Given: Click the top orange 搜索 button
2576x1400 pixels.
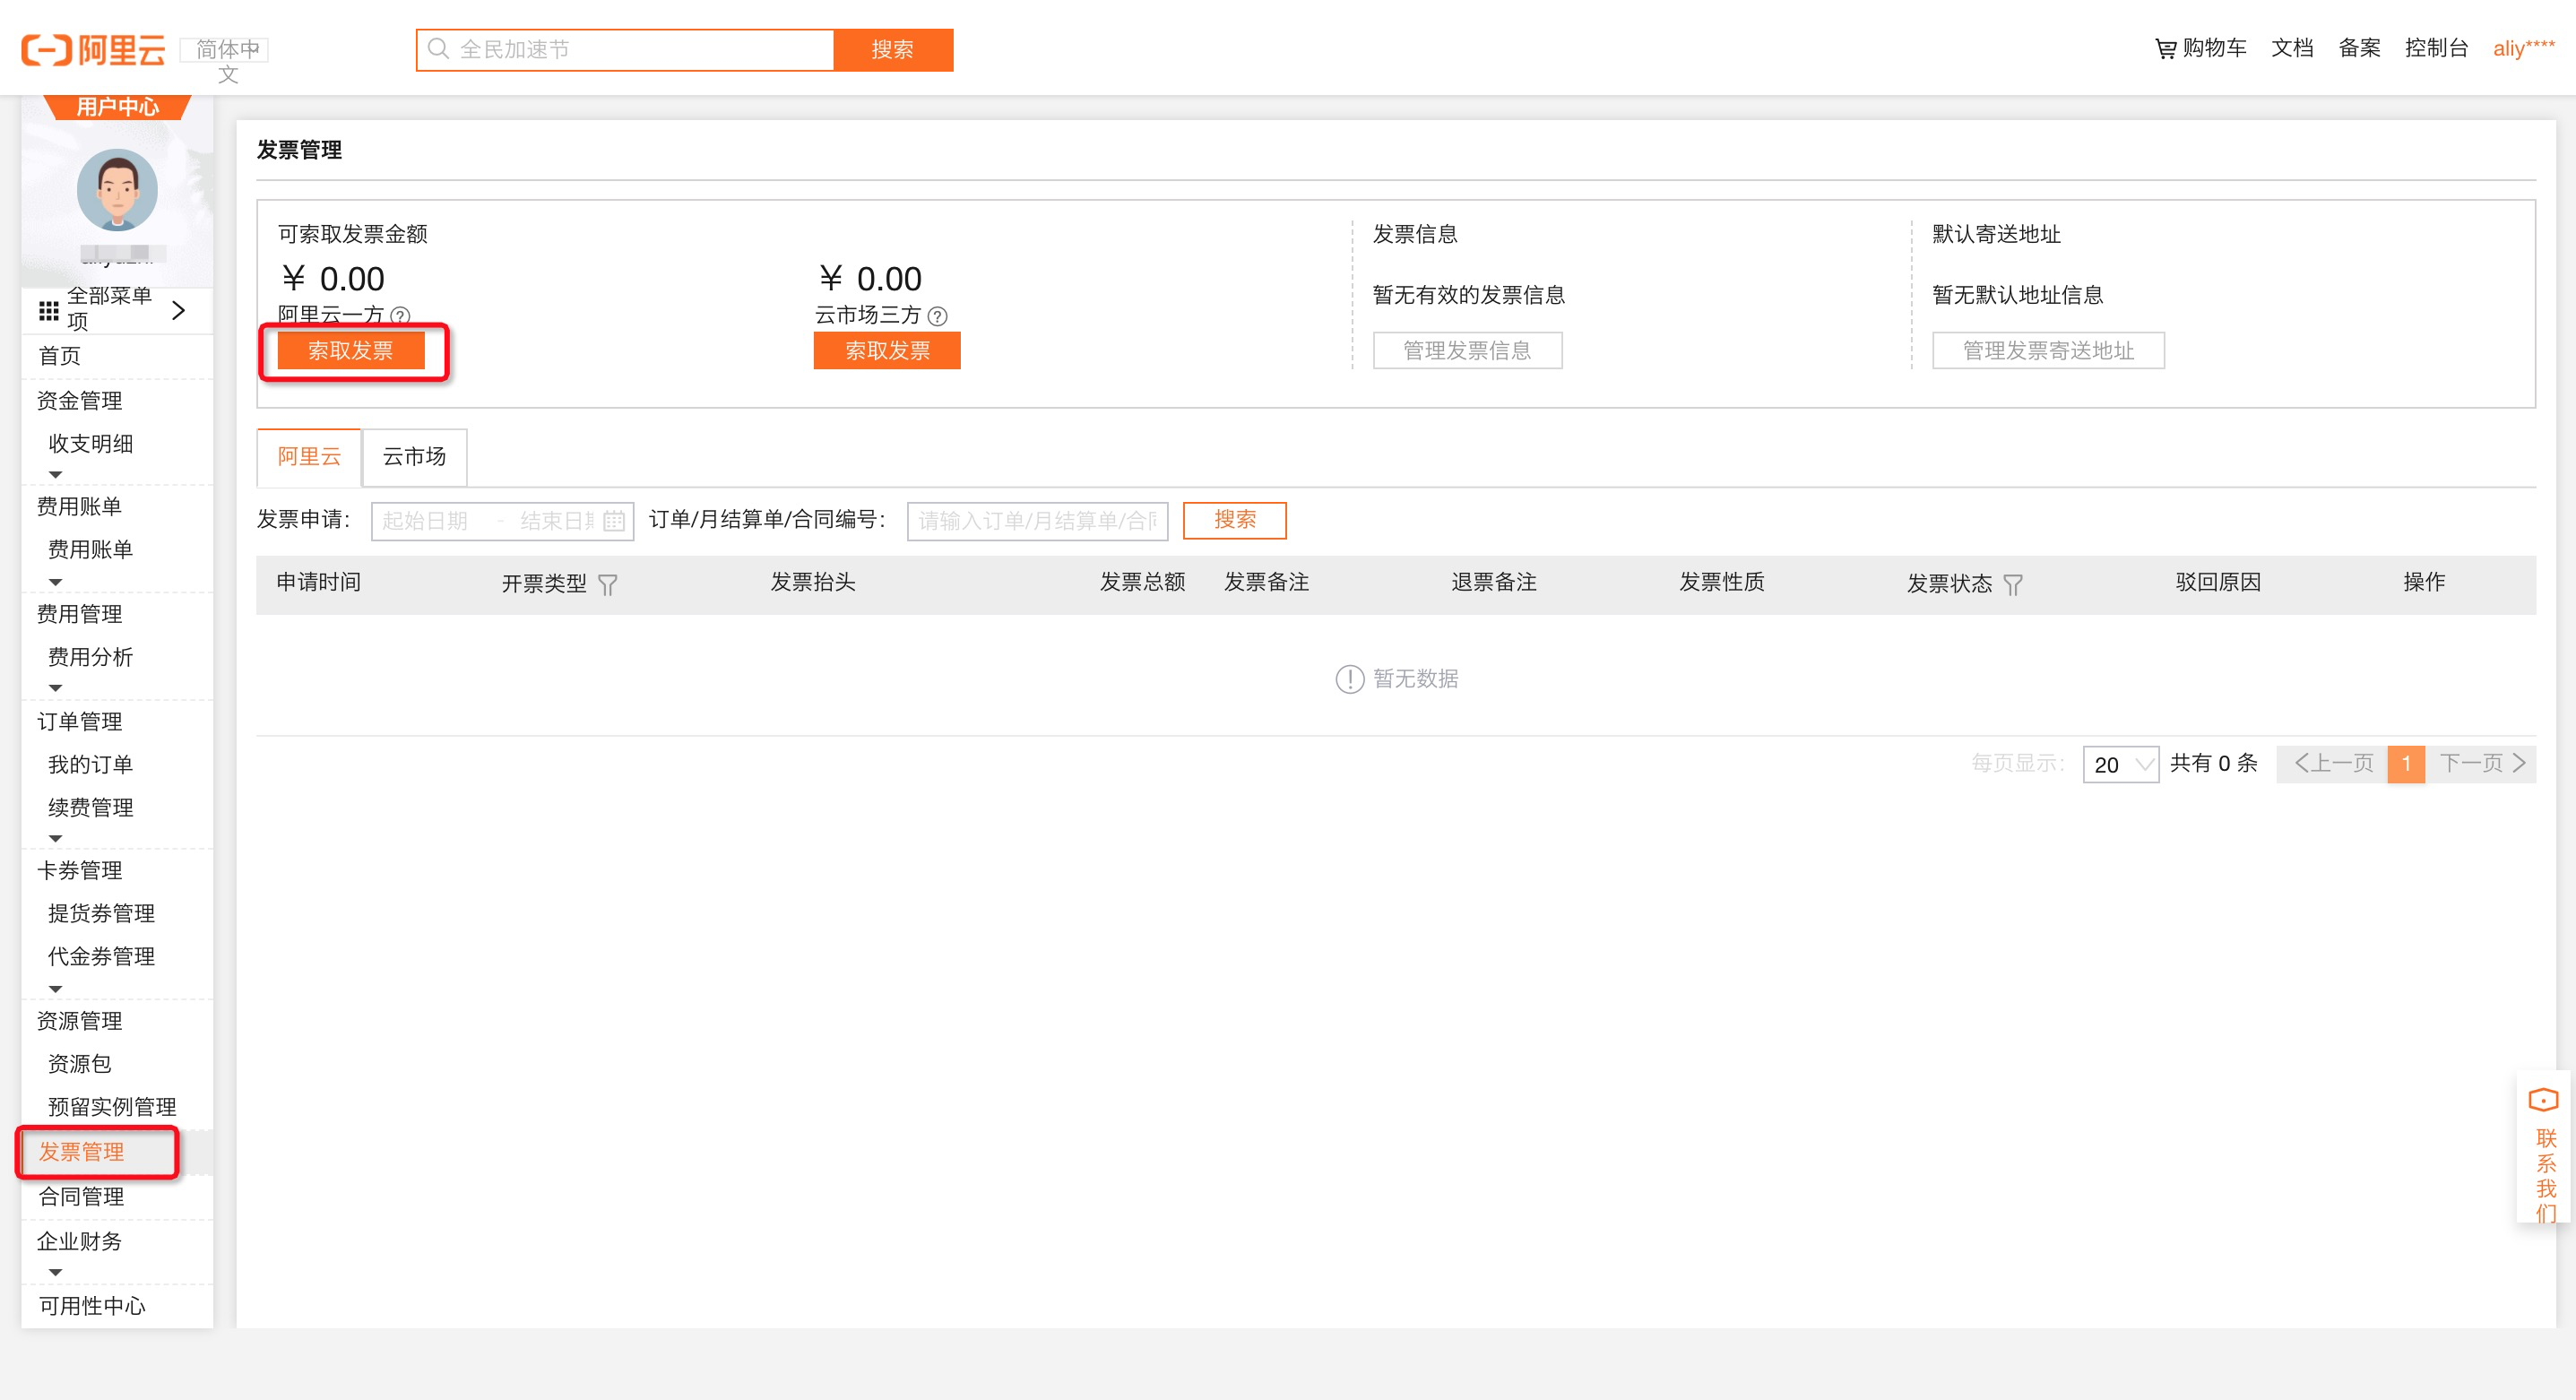Looking at the screenshot, I should pos(892,50).
